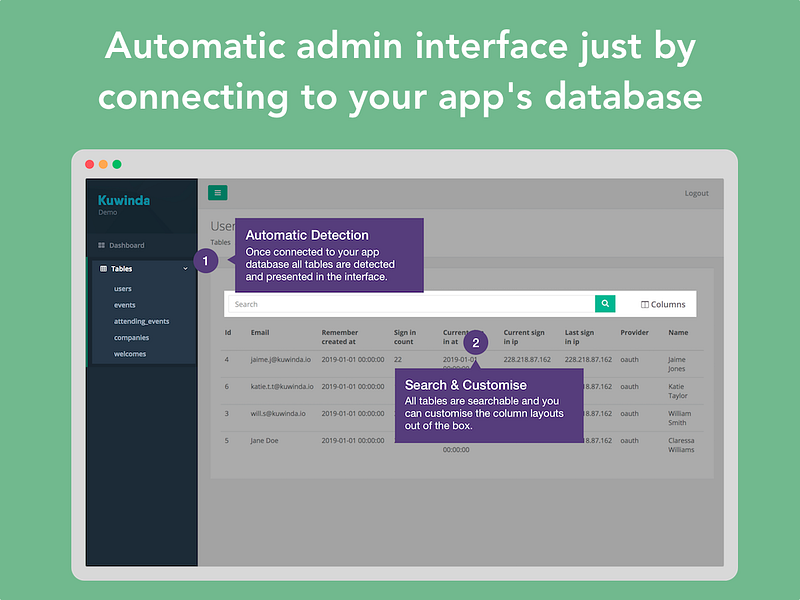This screenshot has width=800, height=600.
Task: Click the Tables breadcrumb link
Action: point(220,242)
